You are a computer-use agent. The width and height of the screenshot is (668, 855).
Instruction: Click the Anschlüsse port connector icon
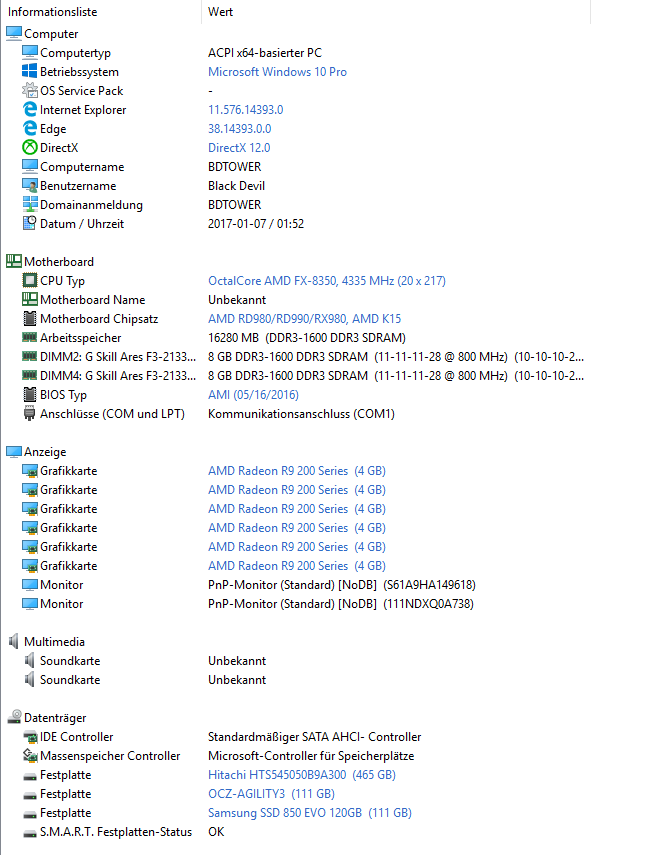coord(29,413)
